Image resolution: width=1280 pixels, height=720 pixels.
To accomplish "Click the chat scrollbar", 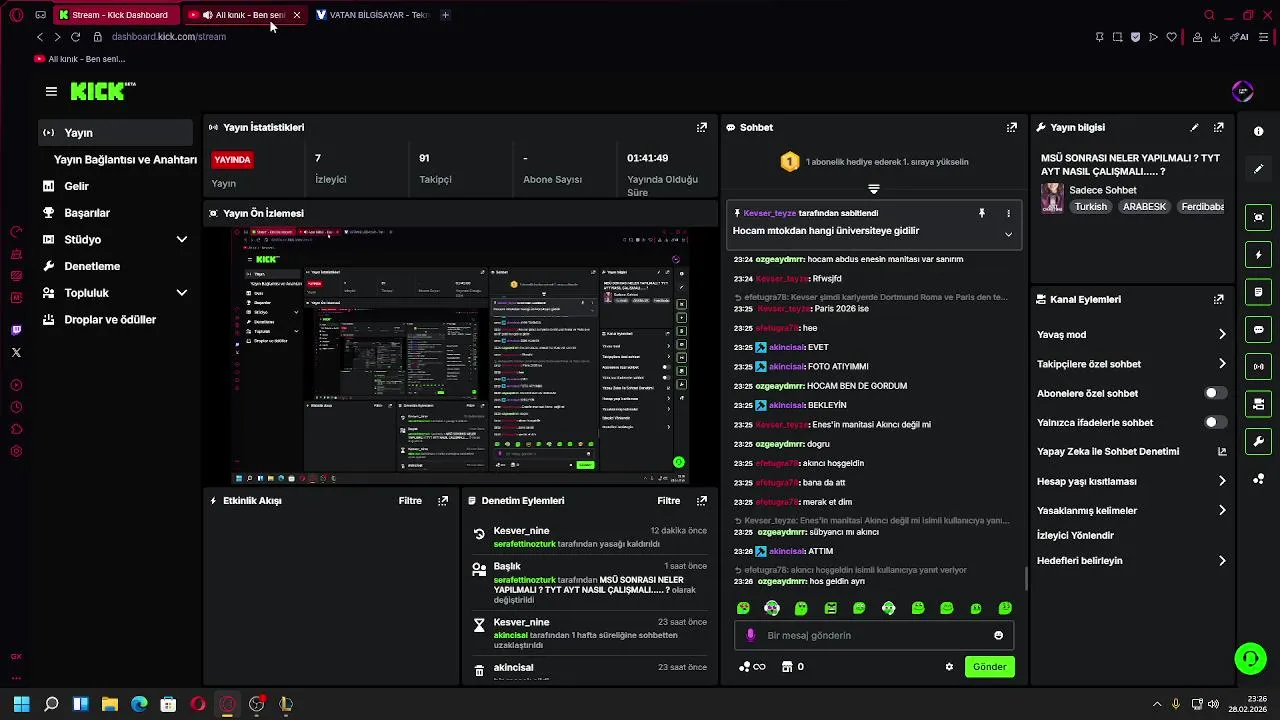I will click(1026, 578).
